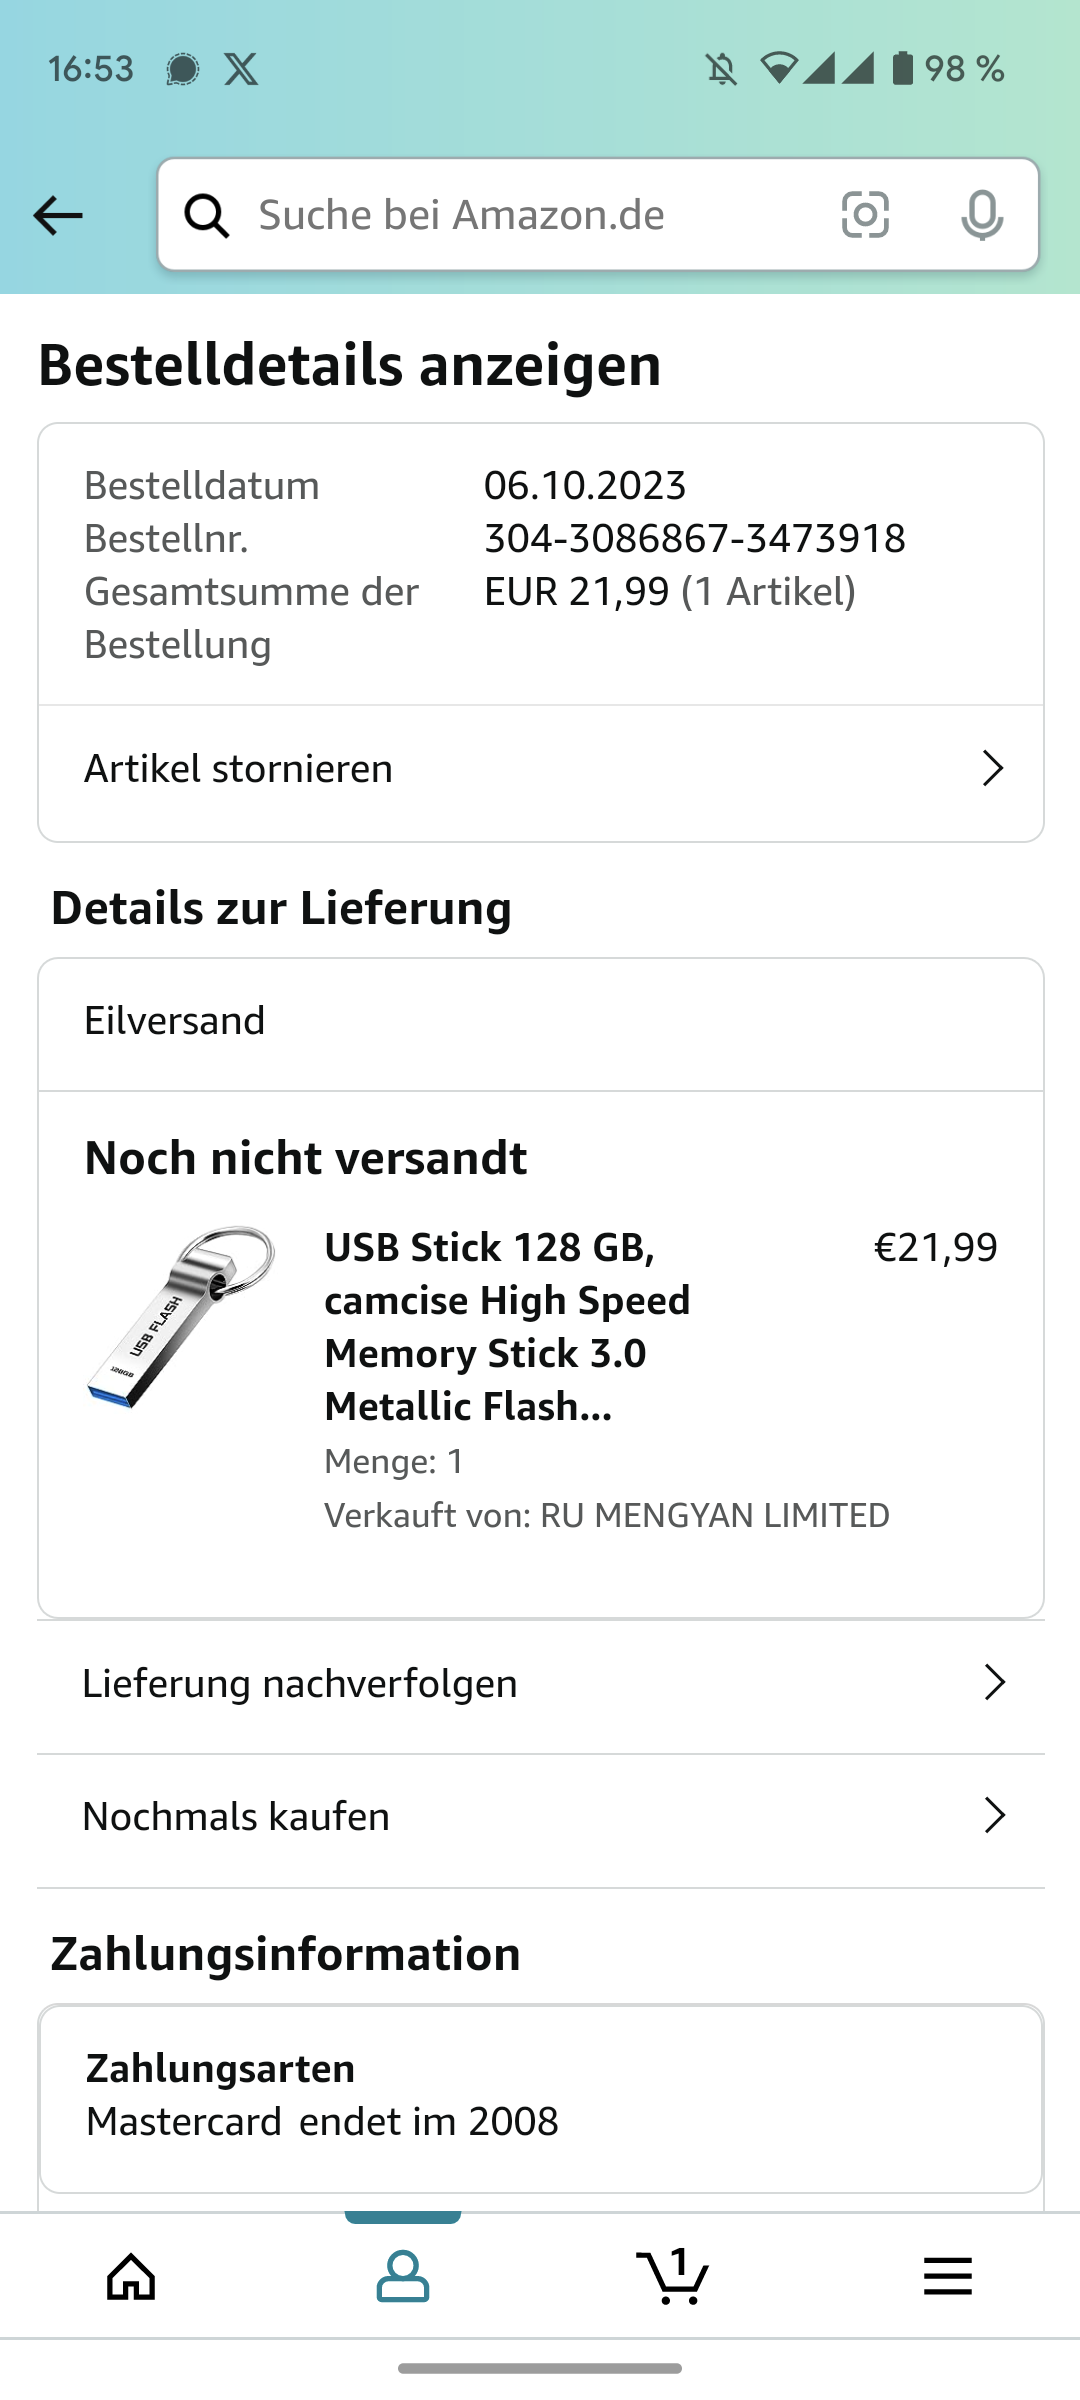Screen dimensions: 1080x2400
Task: Open the shopping cart
Action: (x=673, y=2277)
